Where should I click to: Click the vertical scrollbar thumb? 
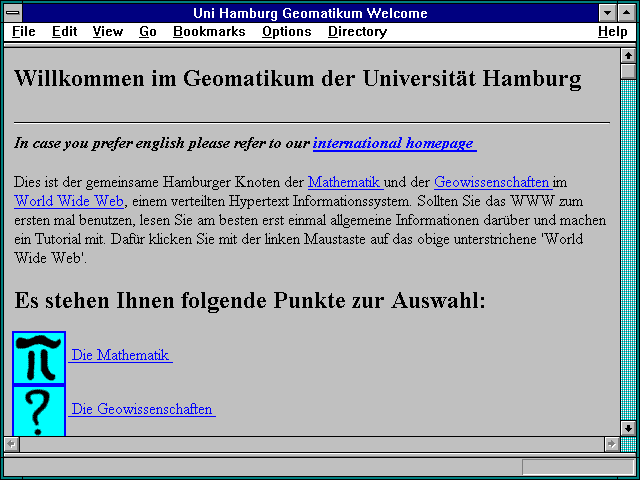point(628,71)
